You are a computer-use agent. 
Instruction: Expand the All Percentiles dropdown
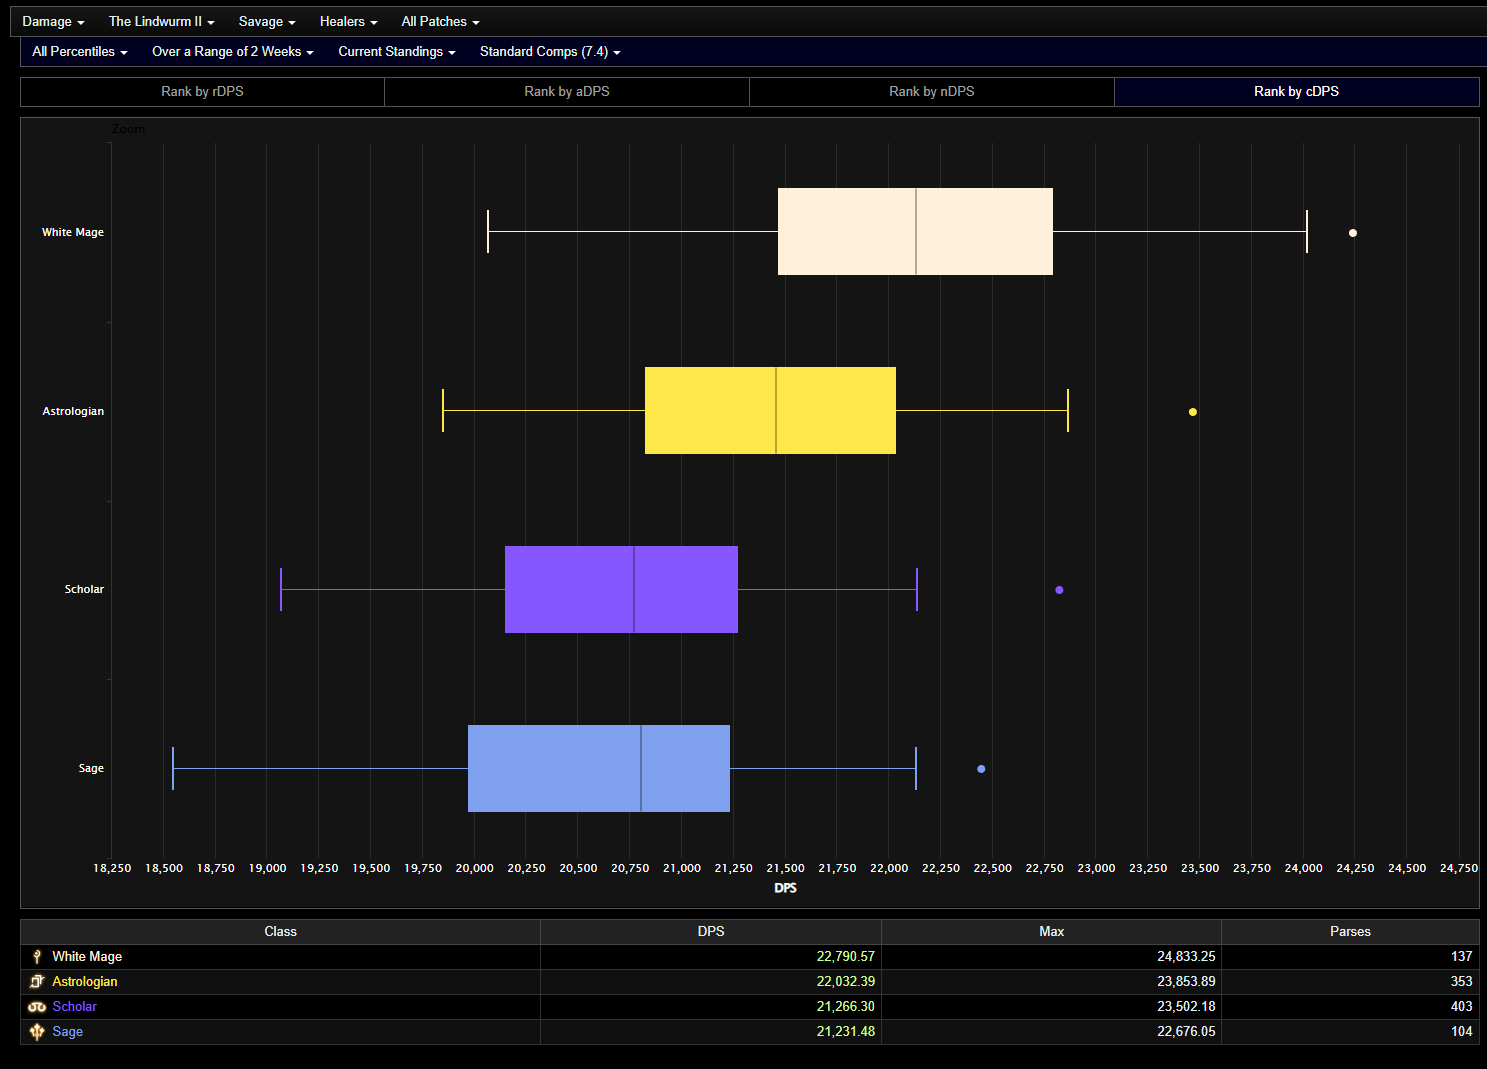pos(80,52)
